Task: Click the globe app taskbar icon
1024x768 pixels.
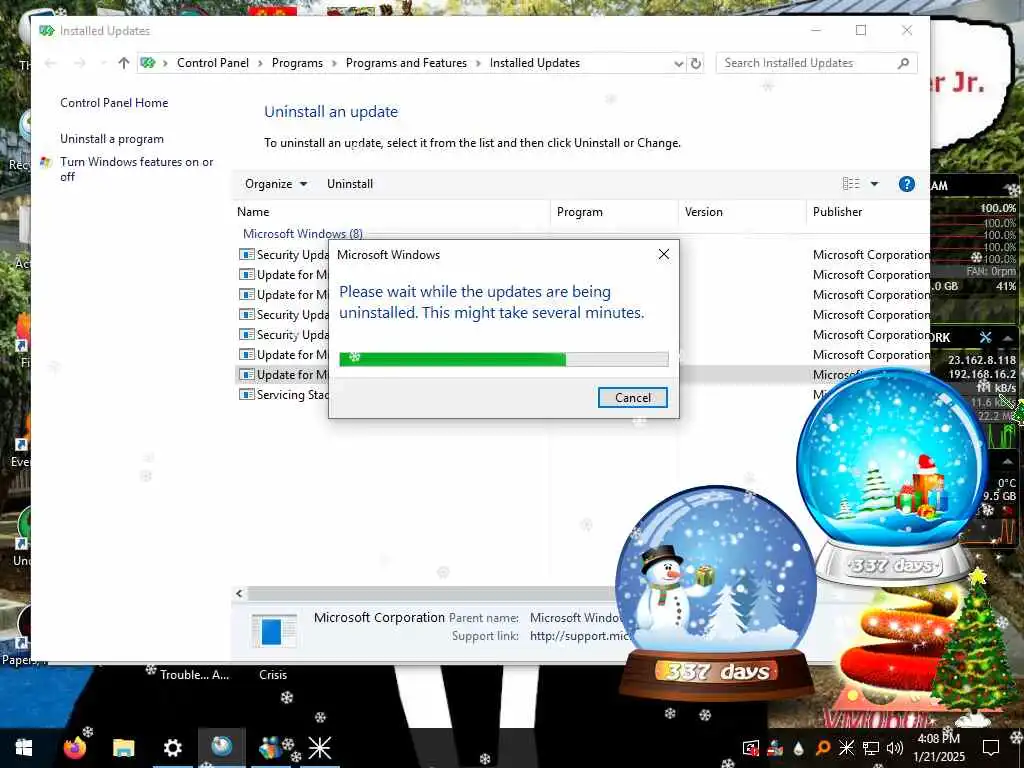Action: point(221,746)
